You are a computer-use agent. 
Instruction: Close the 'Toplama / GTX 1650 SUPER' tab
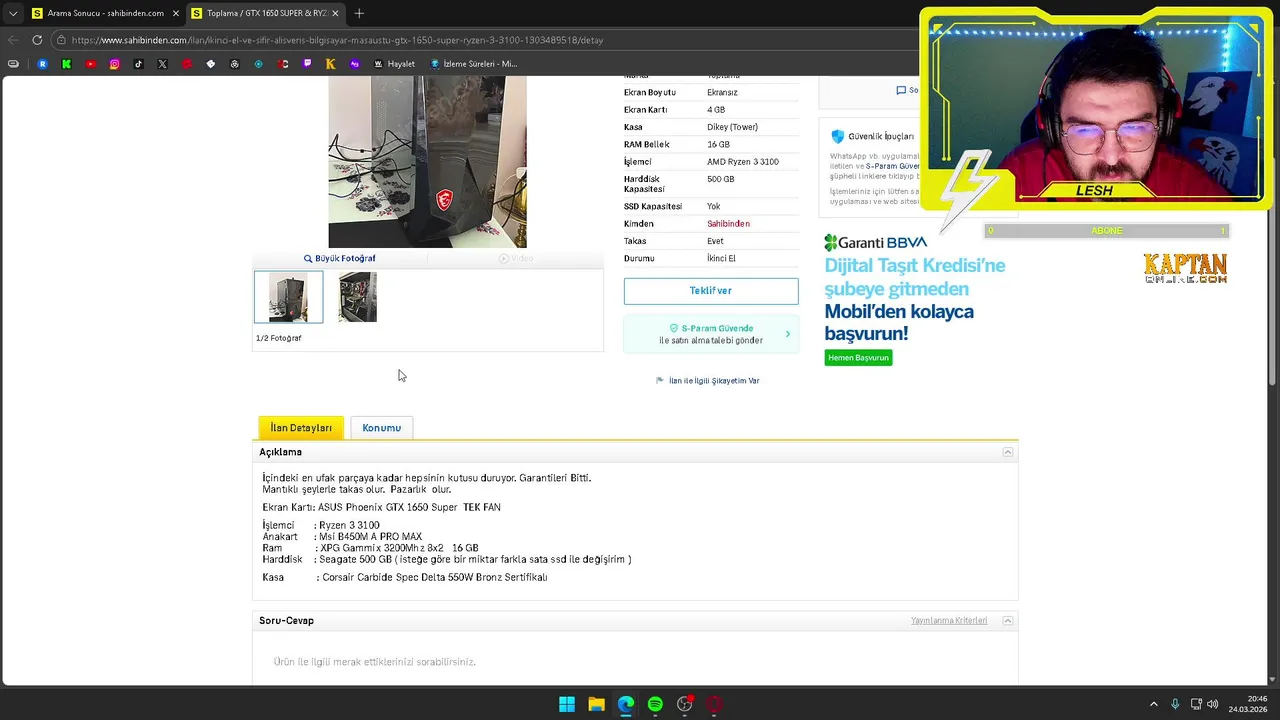click(335, 13)
